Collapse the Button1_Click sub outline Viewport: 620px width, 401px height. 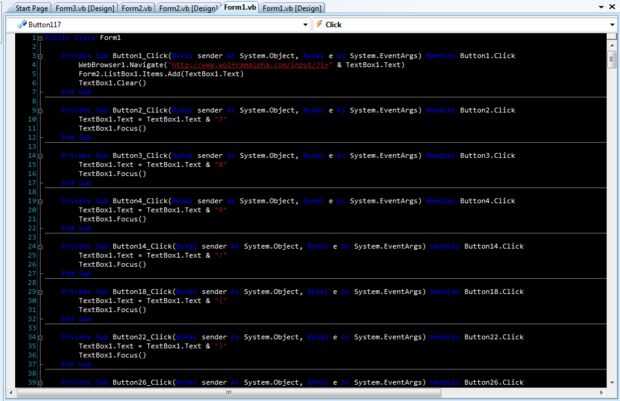[x=40, y=56]
